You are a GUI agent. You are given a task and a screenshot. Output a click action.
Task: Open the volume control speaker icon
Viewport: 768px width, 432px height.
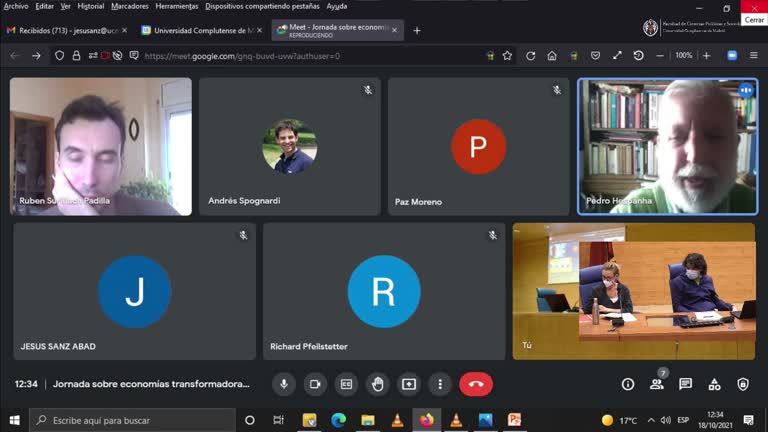[665, 420]
